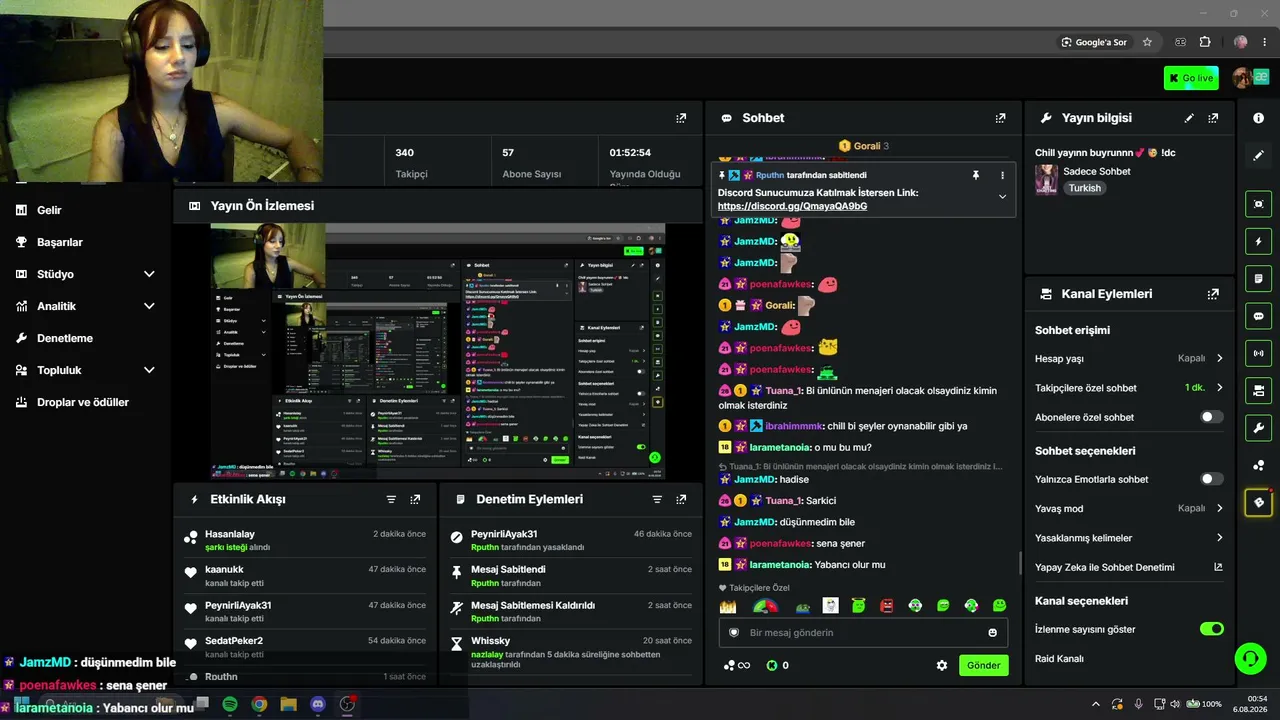Open the browser extensions puzzle icon
This screenshot has height=720, width=1280.
coord(1204,42)
